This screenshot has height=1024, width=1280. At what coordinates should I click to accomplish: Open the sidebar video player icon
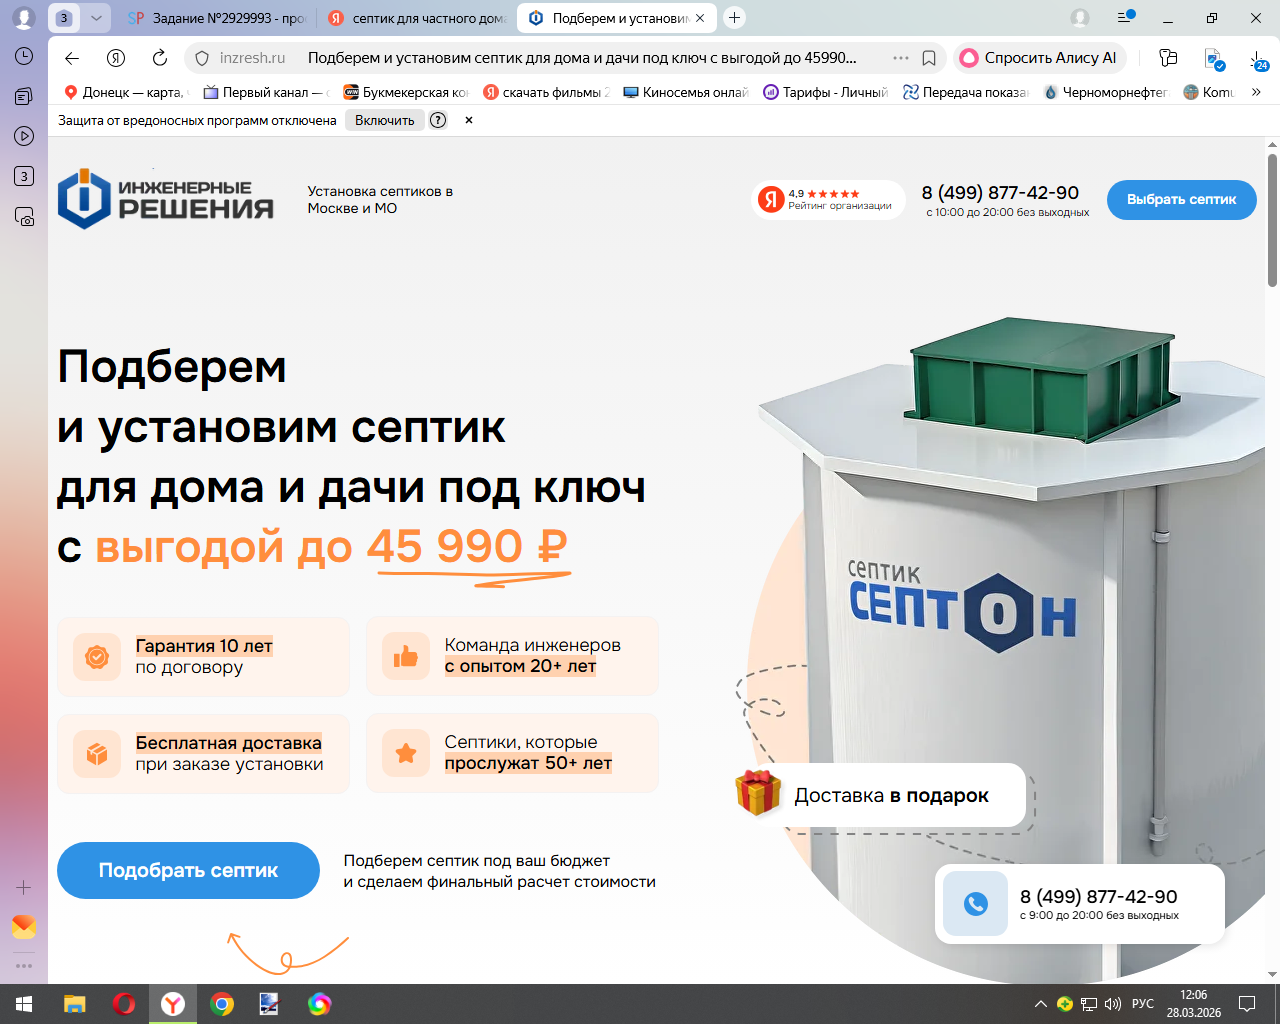click(x=24, y=136)
